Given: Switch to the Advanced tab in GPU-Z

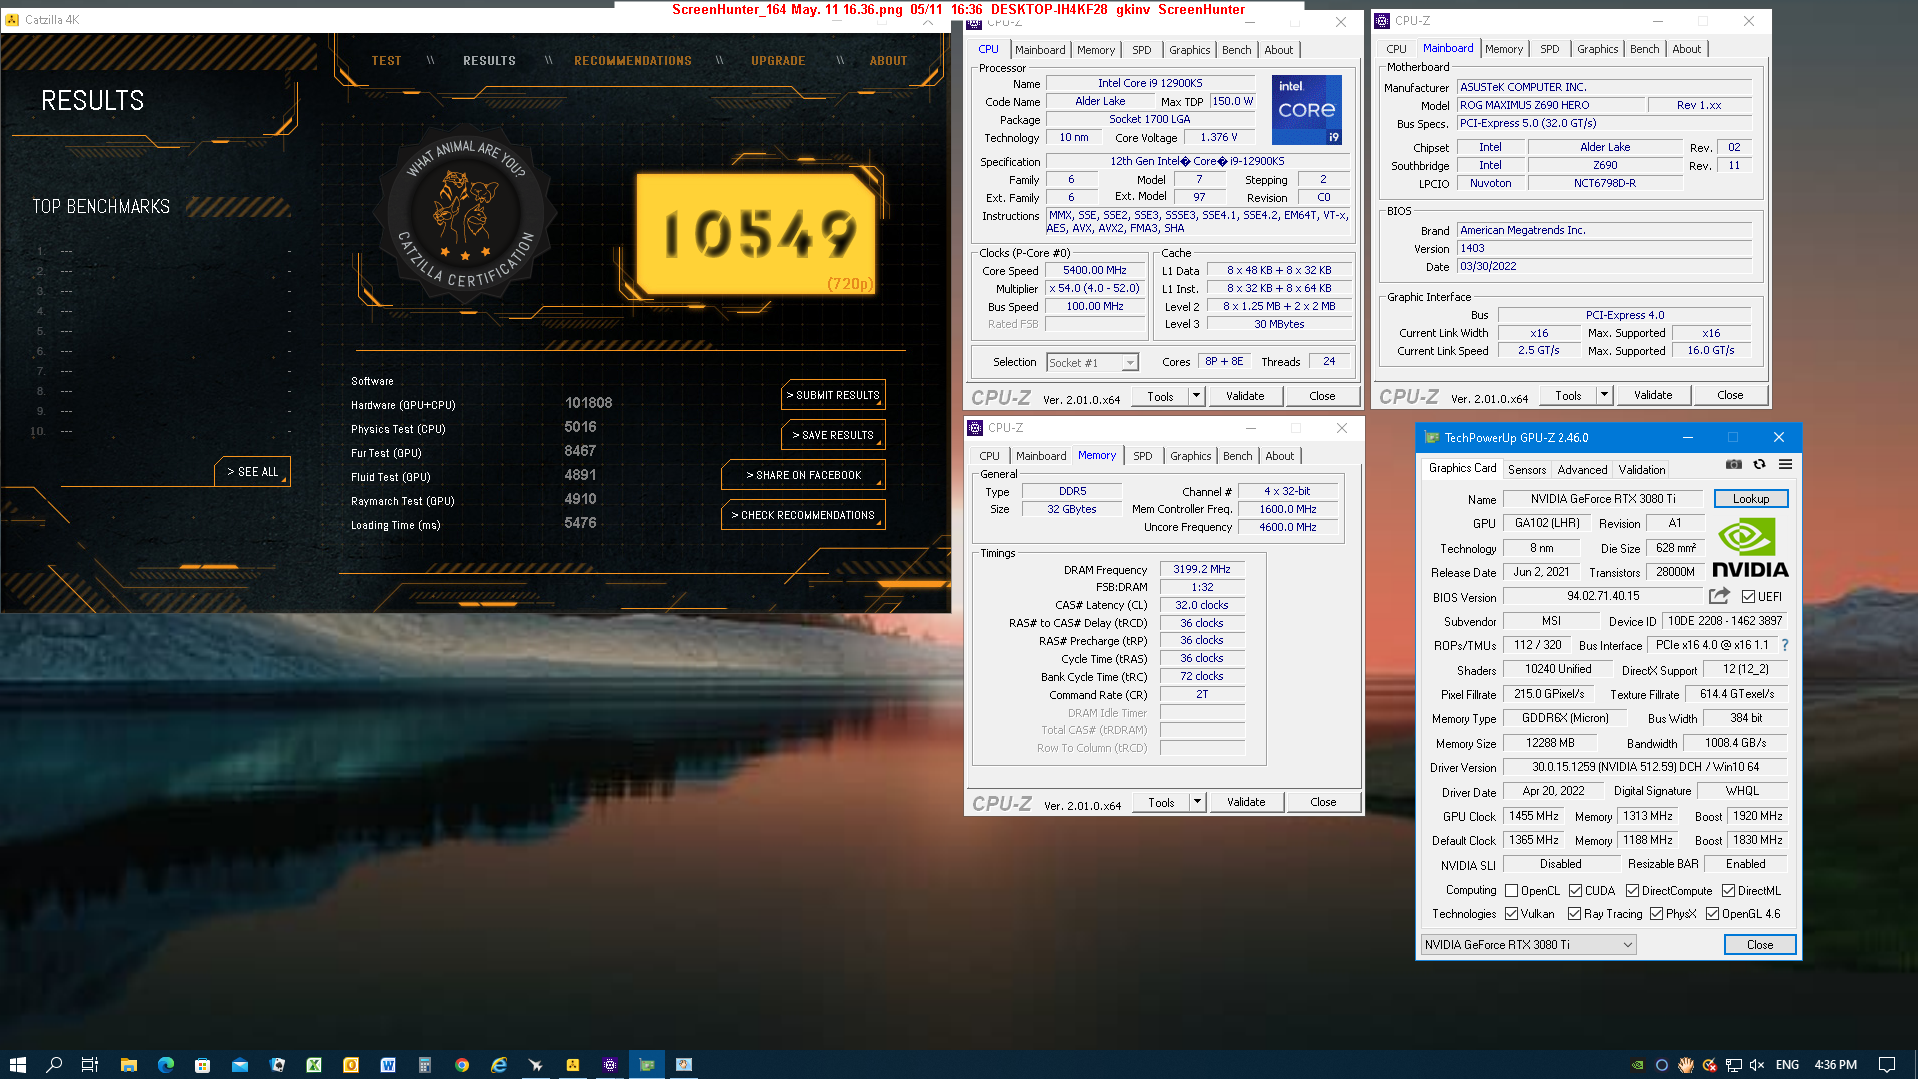Looking at the screenshot, I should click(1582, 469).
